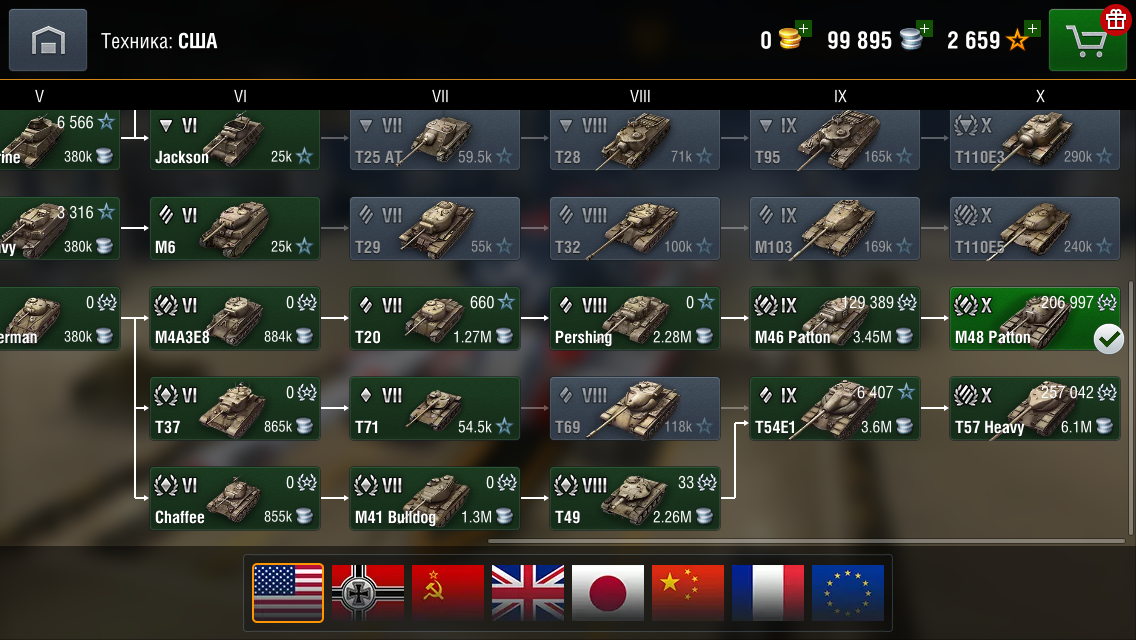Switch to the German flag nation

coord(368,593)
